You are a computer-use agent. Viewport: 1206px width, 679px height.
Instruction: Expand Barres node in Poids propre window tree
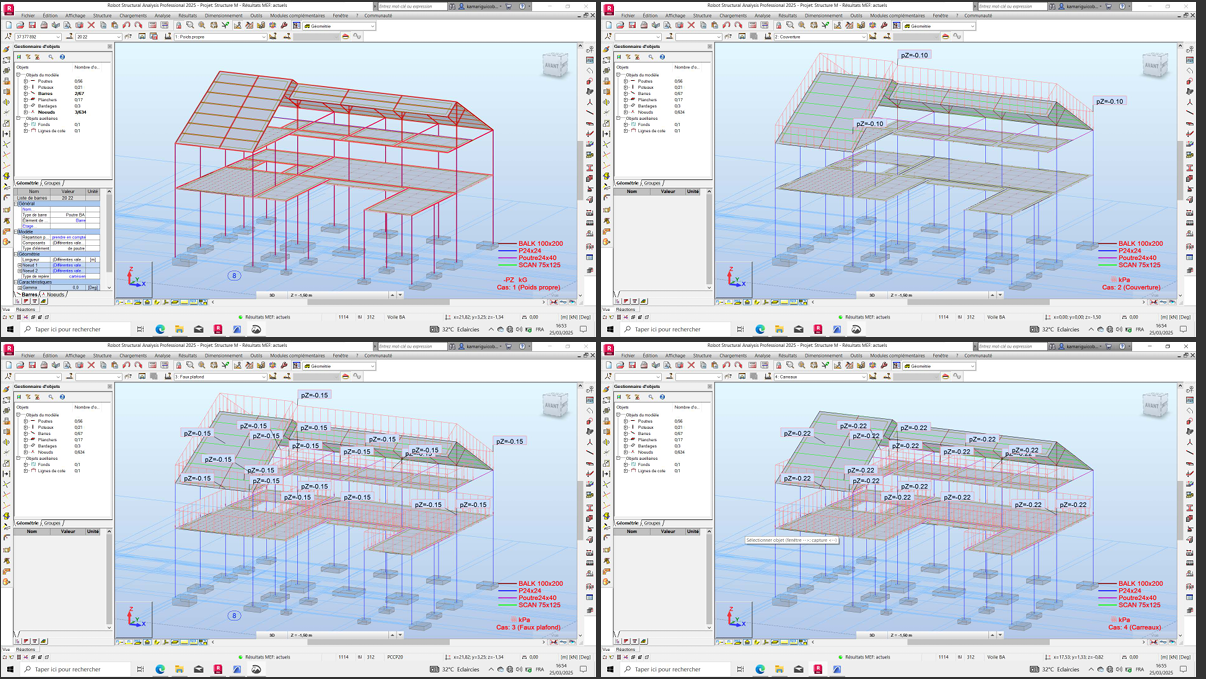point(25,94)
